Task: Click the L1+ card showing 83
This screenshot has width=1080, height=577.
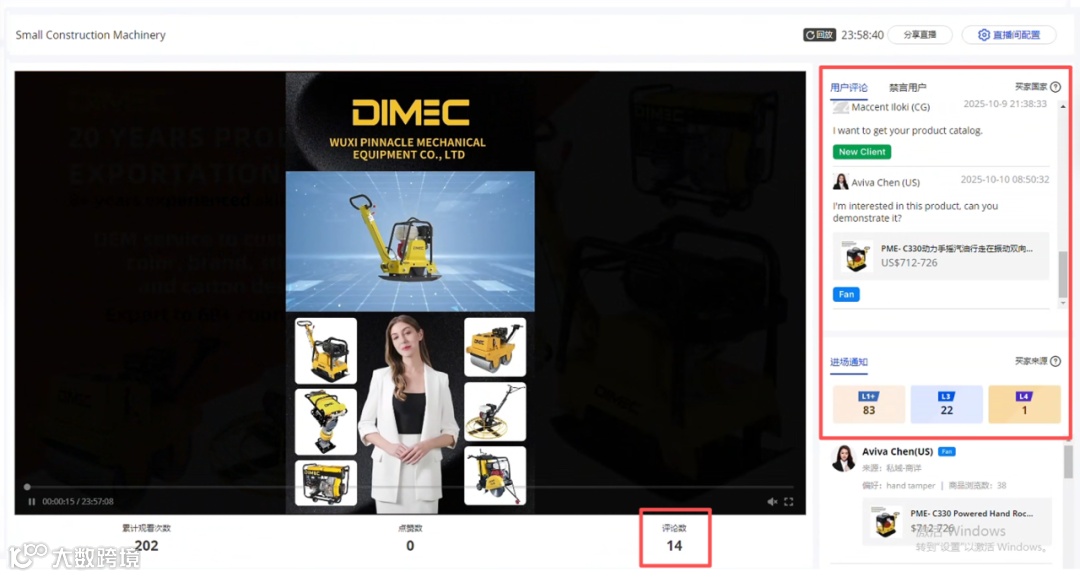Action: (869, 404)
